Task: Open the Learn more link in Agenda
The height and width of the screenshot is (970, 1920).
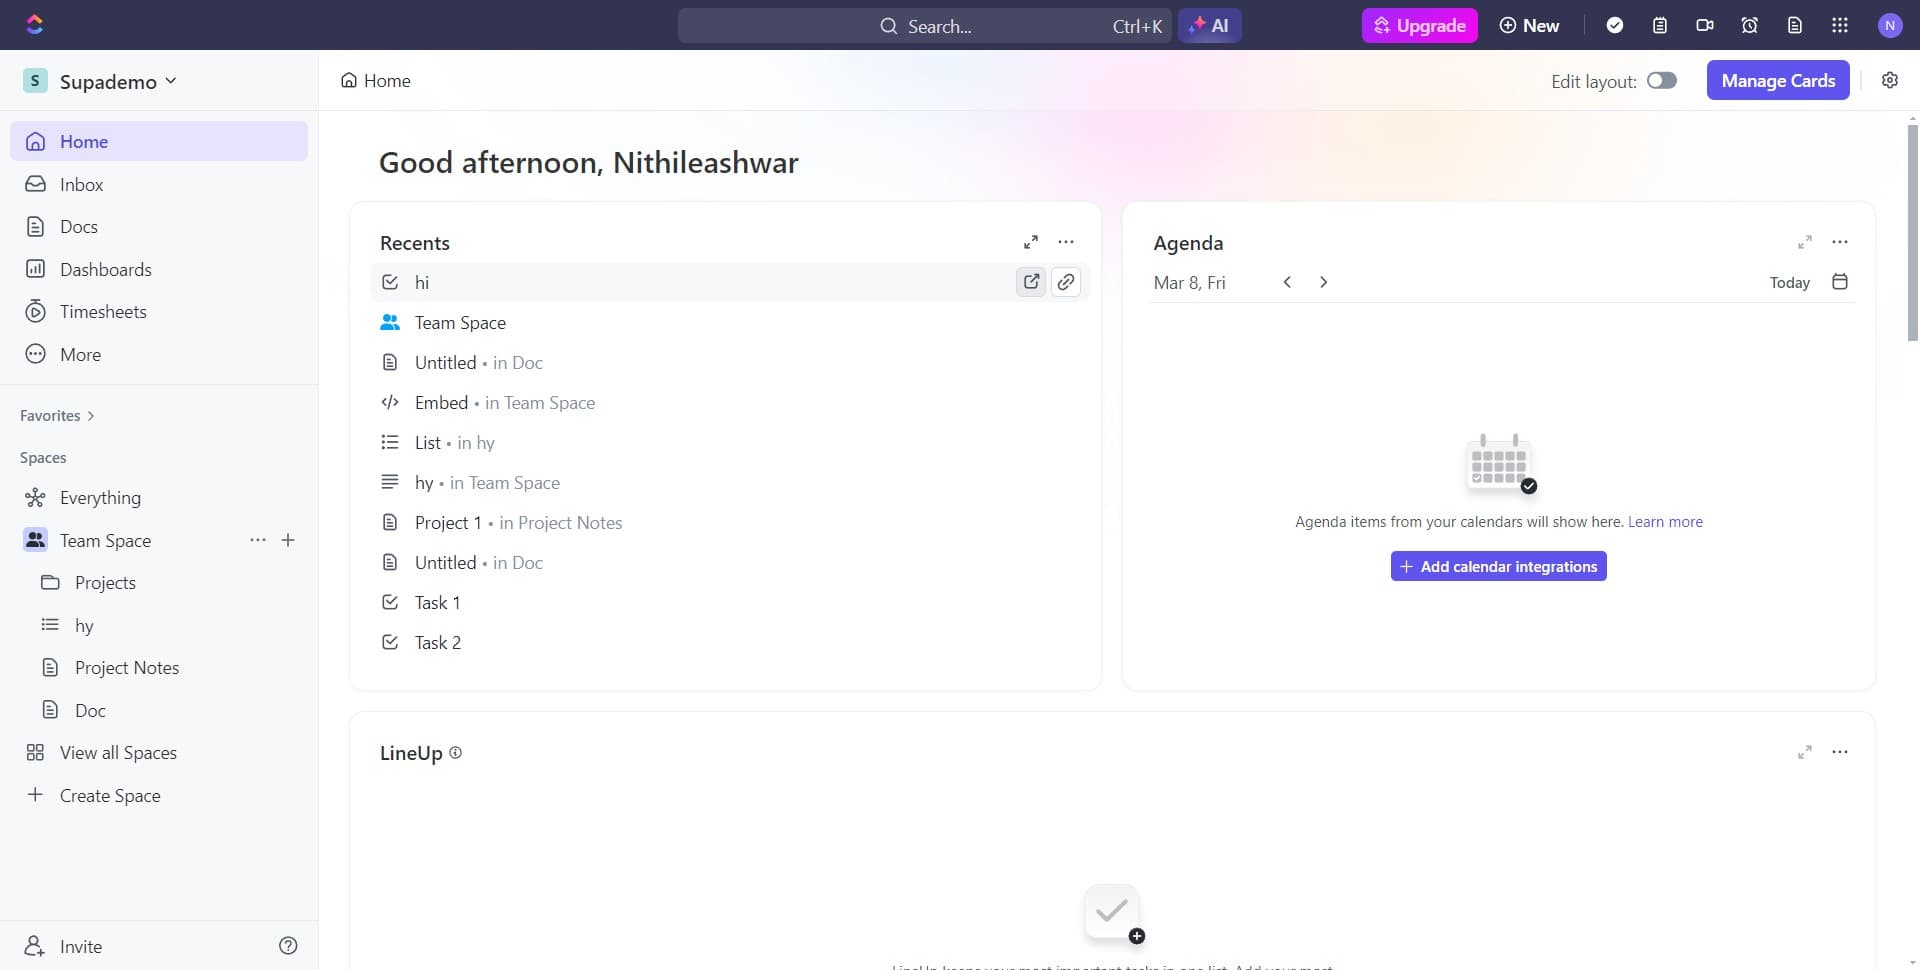Action: [1666, 521]
